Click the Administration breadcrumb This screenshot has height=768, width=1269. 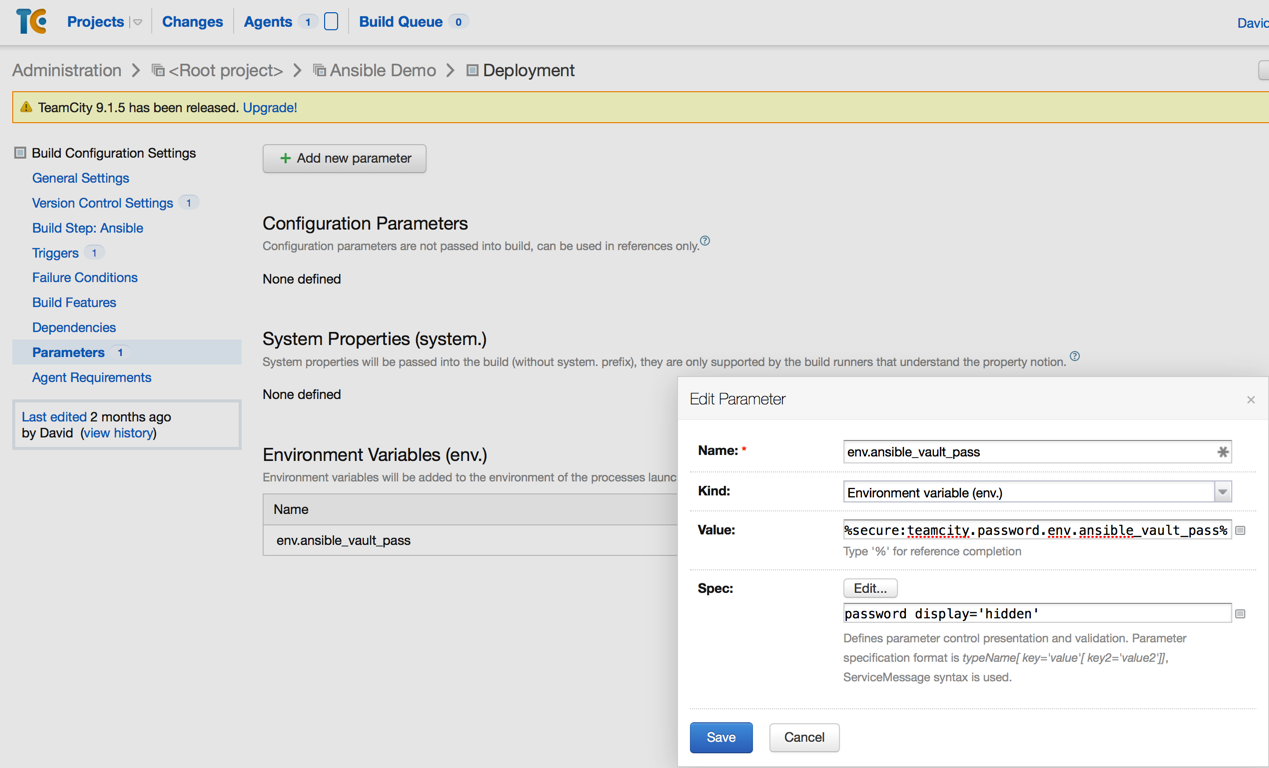[66, 70]
